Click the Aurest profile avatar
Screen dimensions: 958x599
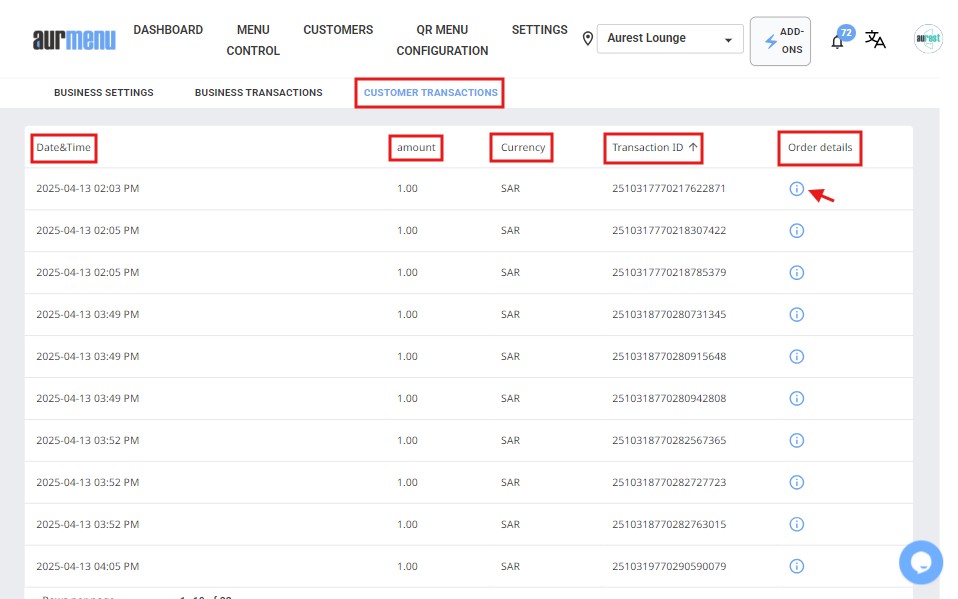[x=928, y=39]
